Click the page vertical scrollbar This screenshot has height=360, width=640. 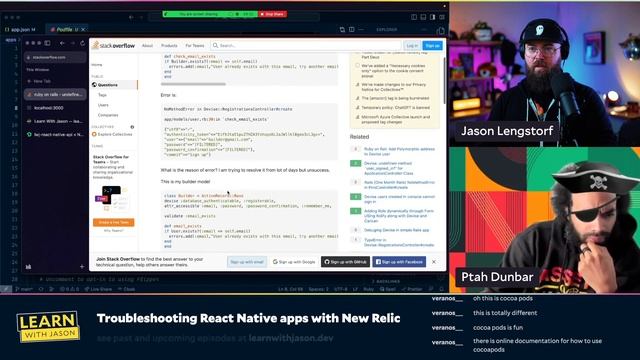444,80
